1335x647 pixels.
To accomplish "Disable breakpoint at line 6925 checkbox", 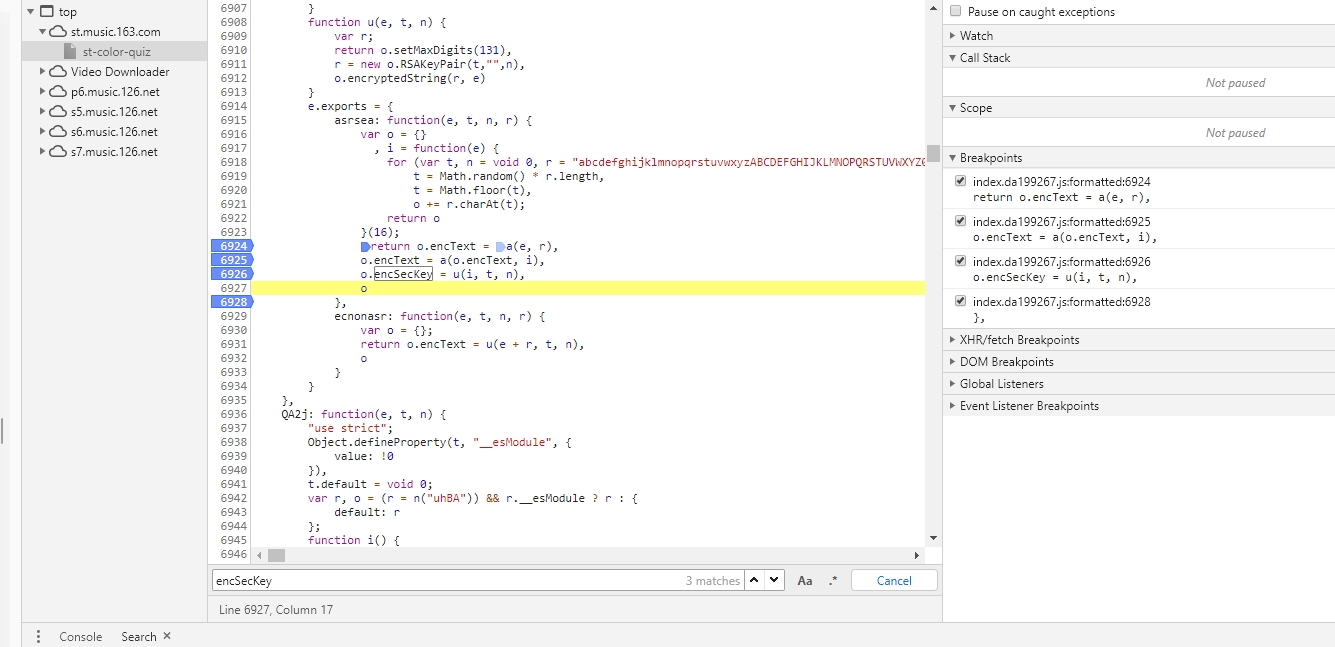I will [960, 221].
